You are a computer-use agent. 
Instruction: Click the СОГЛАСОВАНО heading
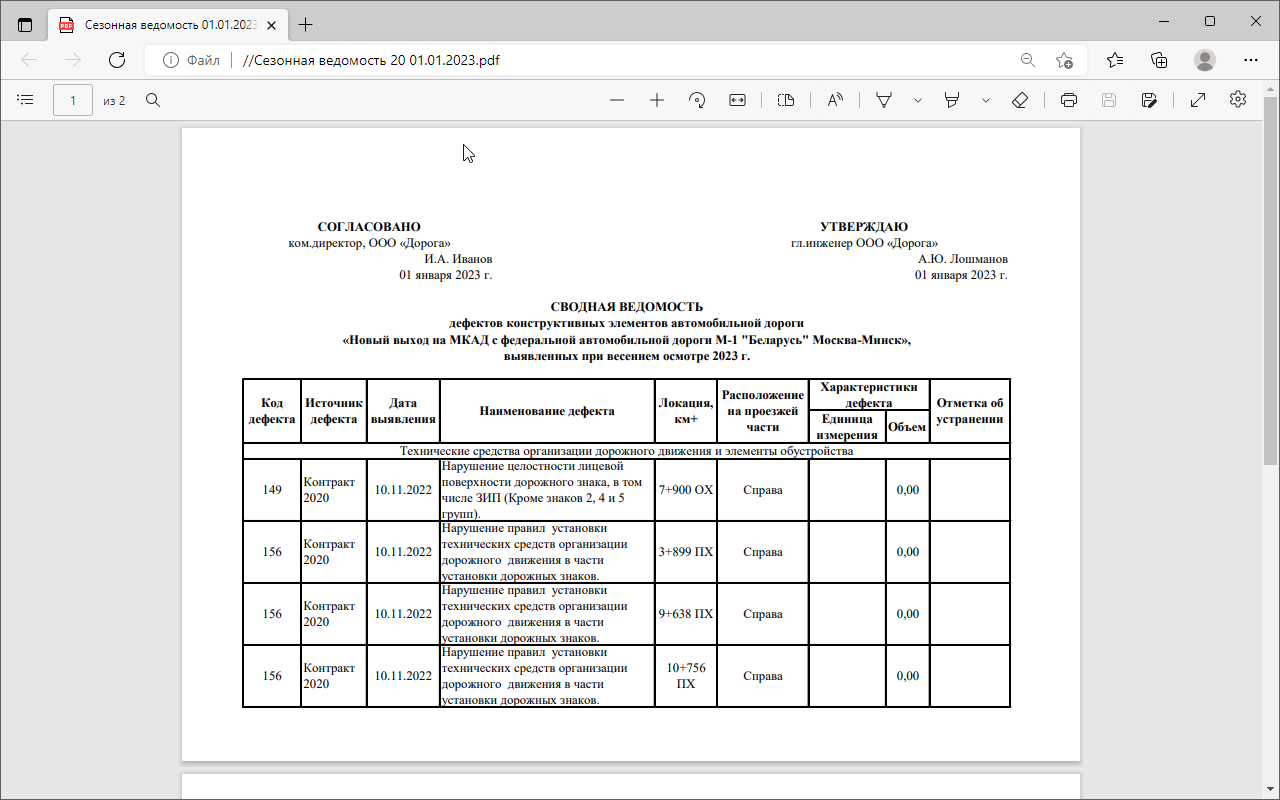click(x=369, y=227)
